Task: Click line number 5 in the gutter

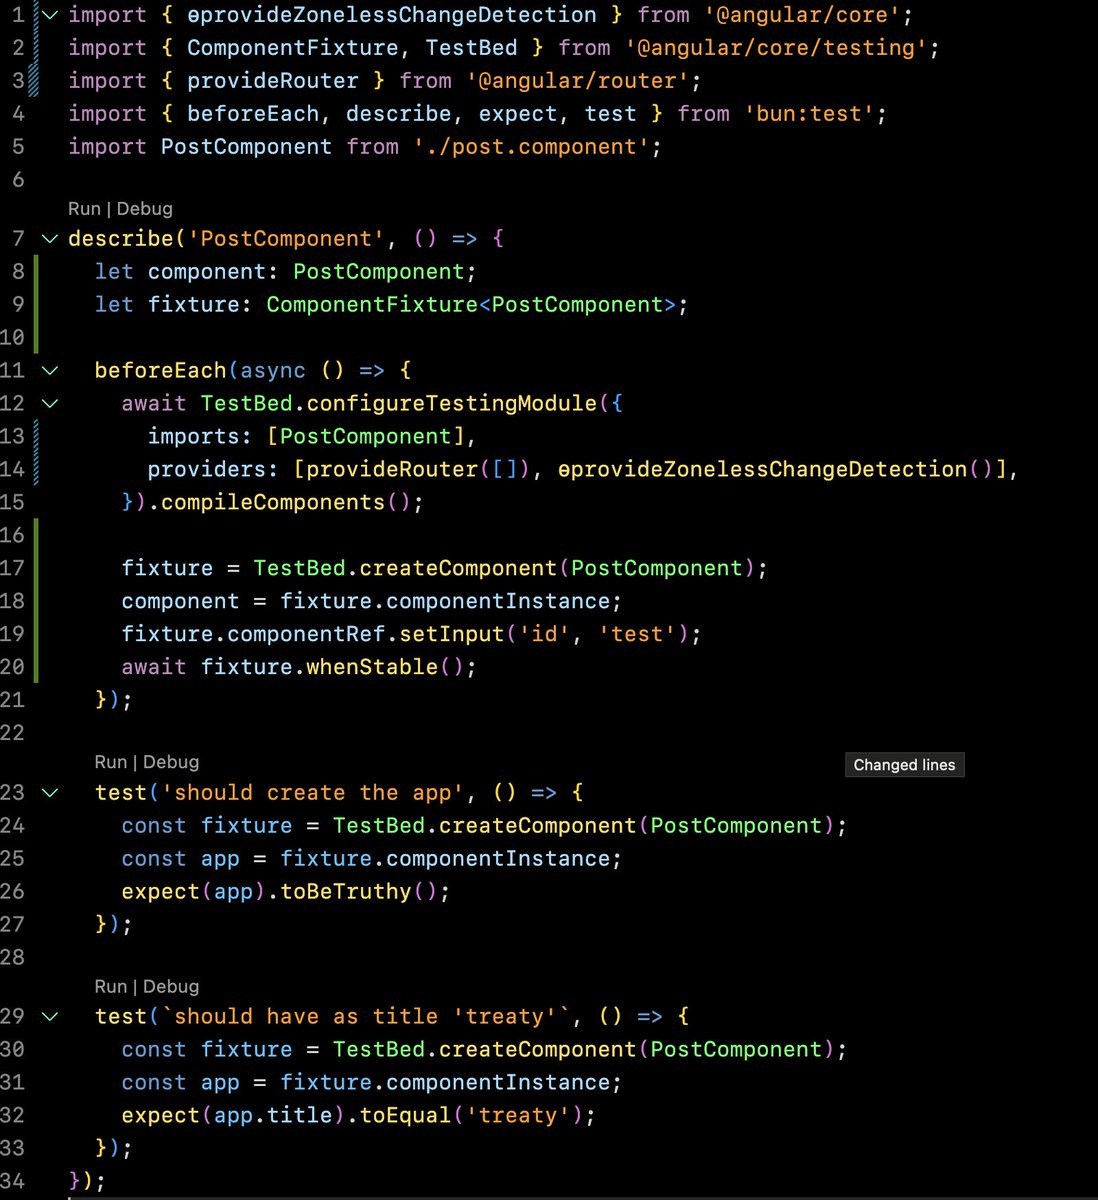Action: (x=18, y=147)
